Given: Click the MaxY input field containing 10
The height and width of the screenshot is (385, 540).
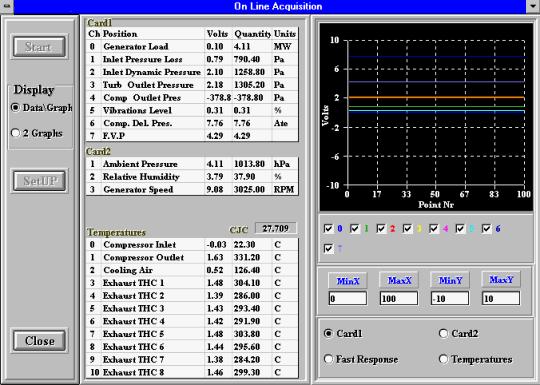Looking at the screenshot, I should tap(501, 298).
